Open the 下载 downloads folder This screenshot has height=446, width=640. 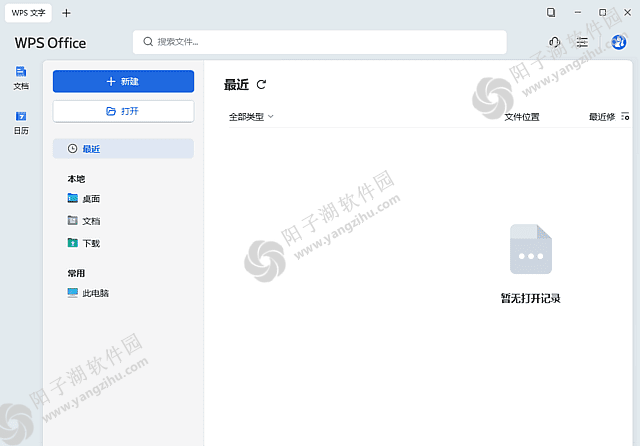tap(84, 243)
